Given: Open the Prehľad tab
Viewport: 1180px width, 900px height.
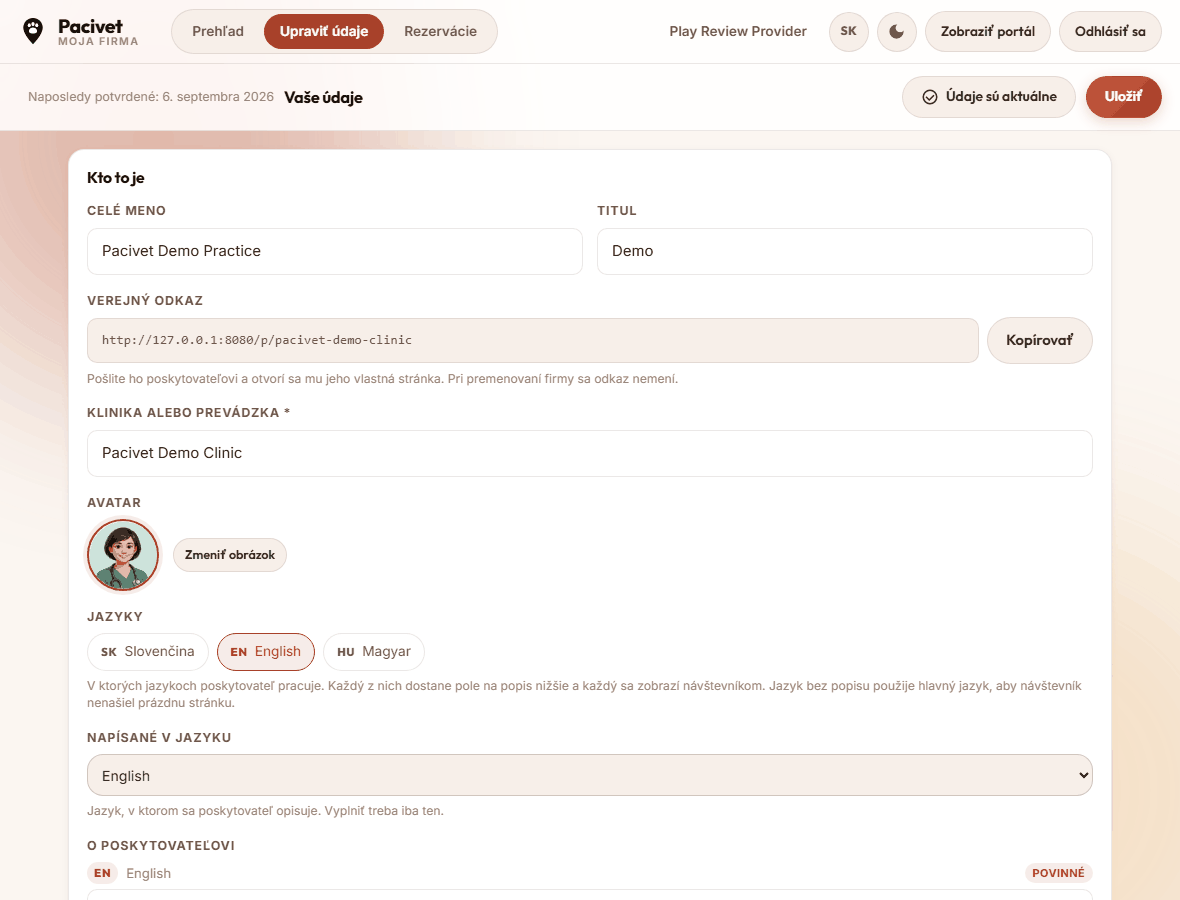Looking at the screenshot, I should pos(217,32).
